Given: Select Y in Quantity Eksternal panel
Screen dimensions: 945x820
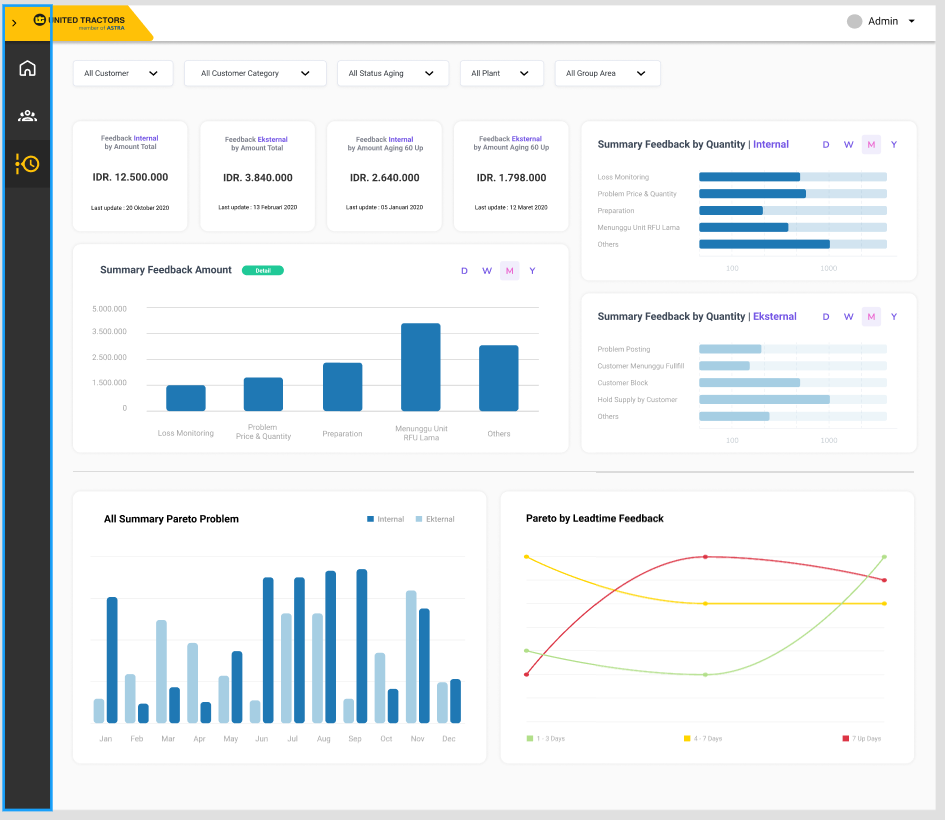Looking at the screenshot, I should (894, 317).
